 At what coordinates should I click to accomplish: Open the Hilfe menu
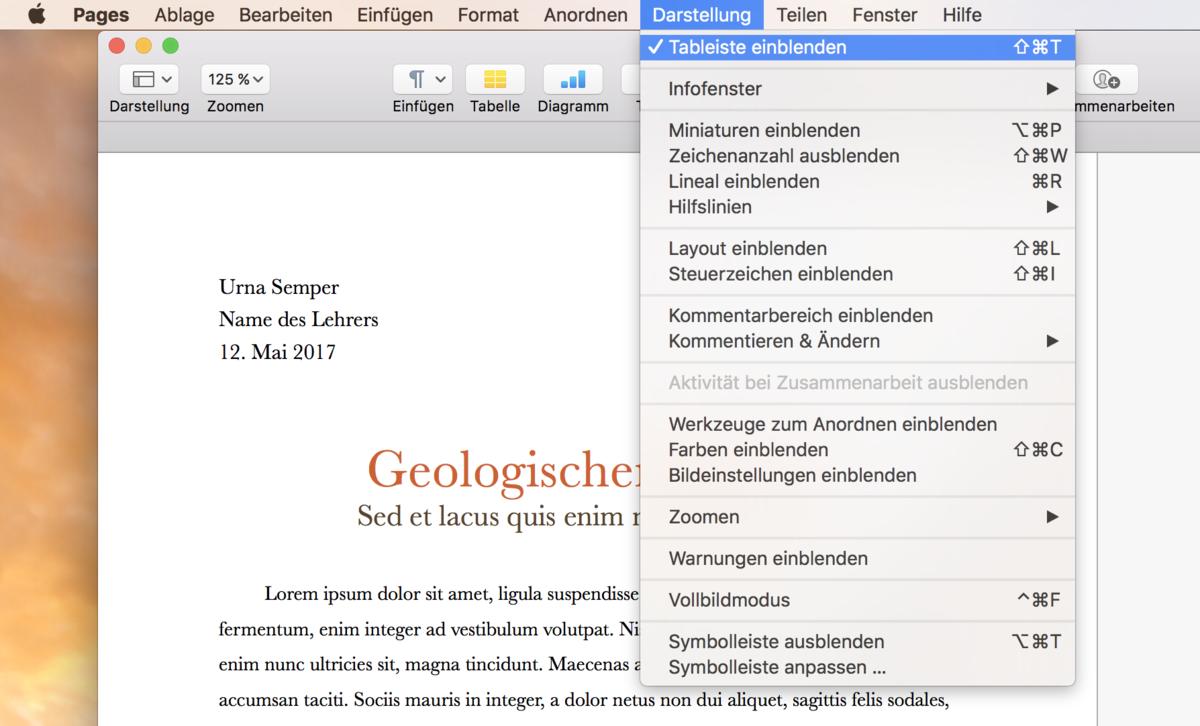click(x=962, y=14)
